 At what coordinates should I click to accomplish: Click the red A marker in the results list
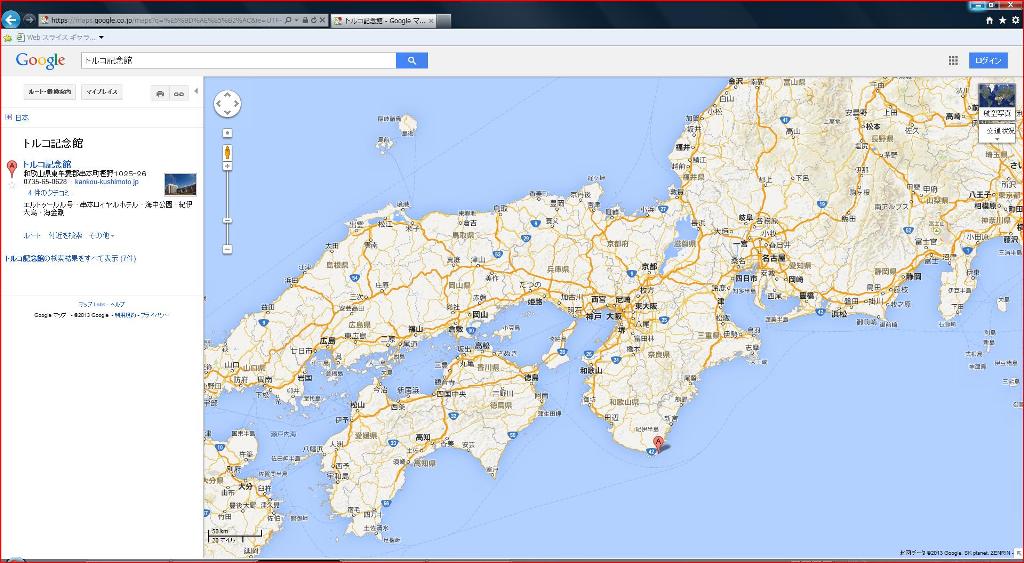pos(11,168)
